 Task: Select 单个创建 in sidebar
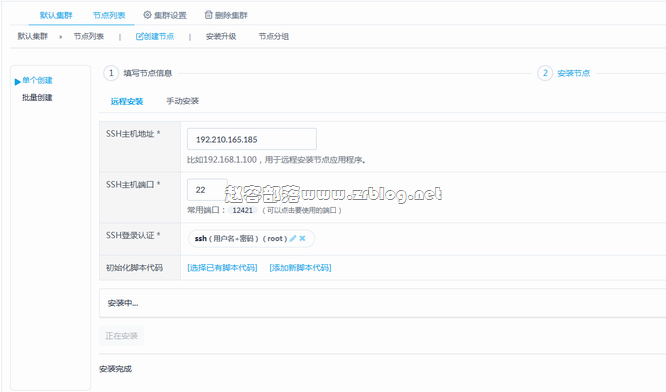pyautogui.click(x=37, y=80)
